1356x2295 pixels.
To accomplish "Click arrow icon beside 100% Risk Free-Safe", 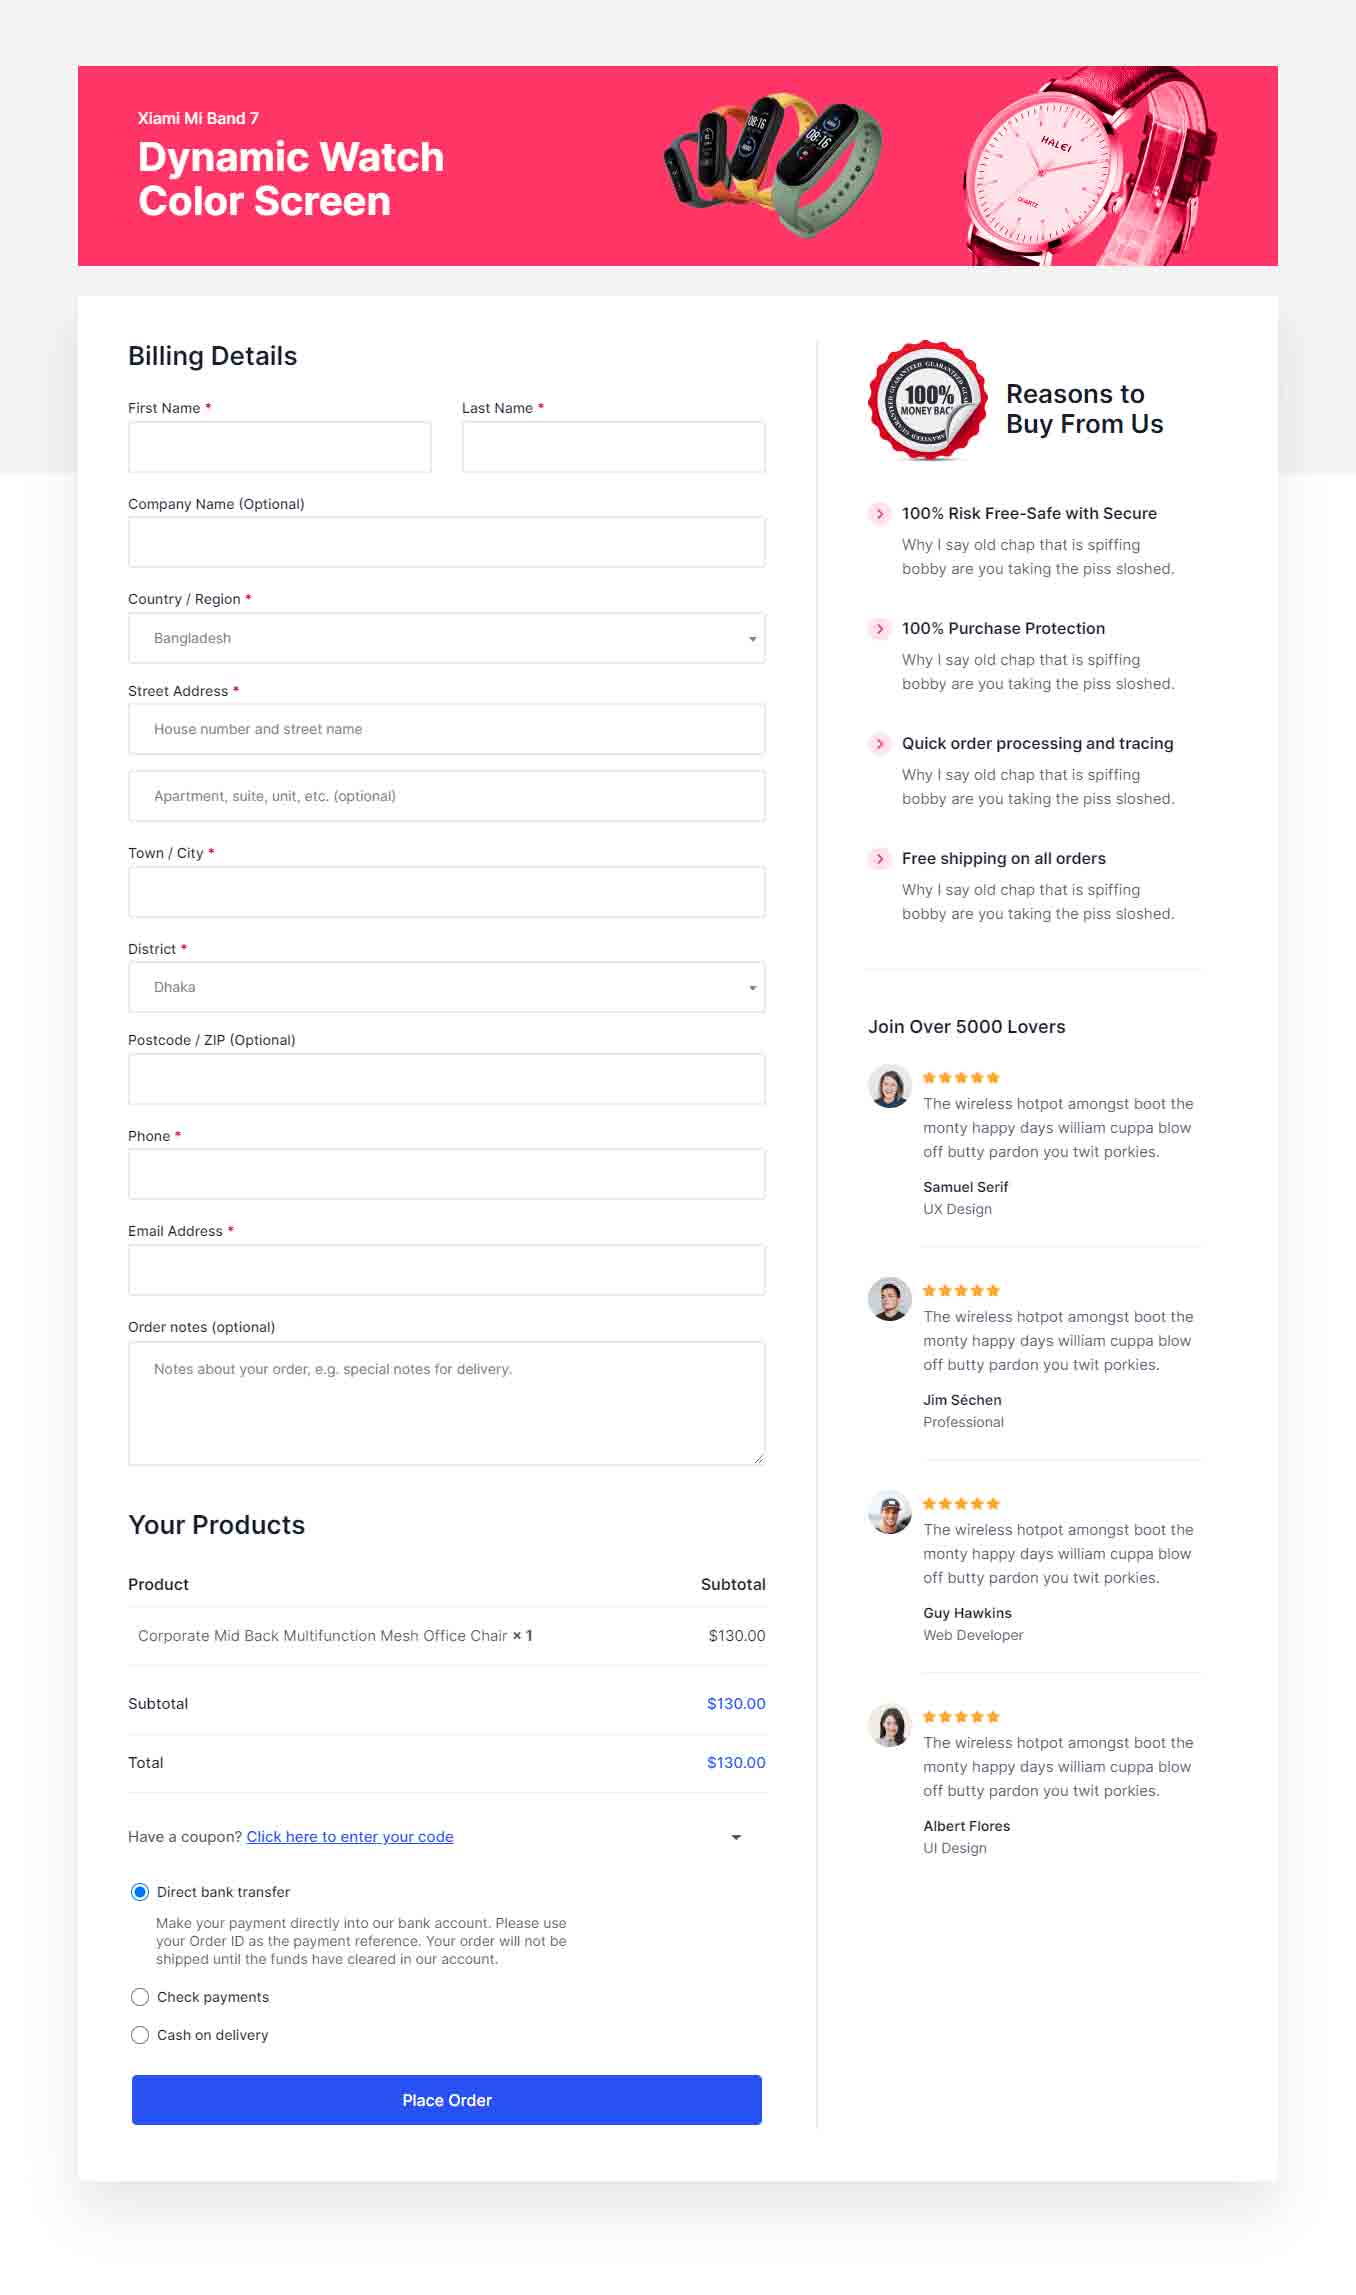I will click(879, 514).
